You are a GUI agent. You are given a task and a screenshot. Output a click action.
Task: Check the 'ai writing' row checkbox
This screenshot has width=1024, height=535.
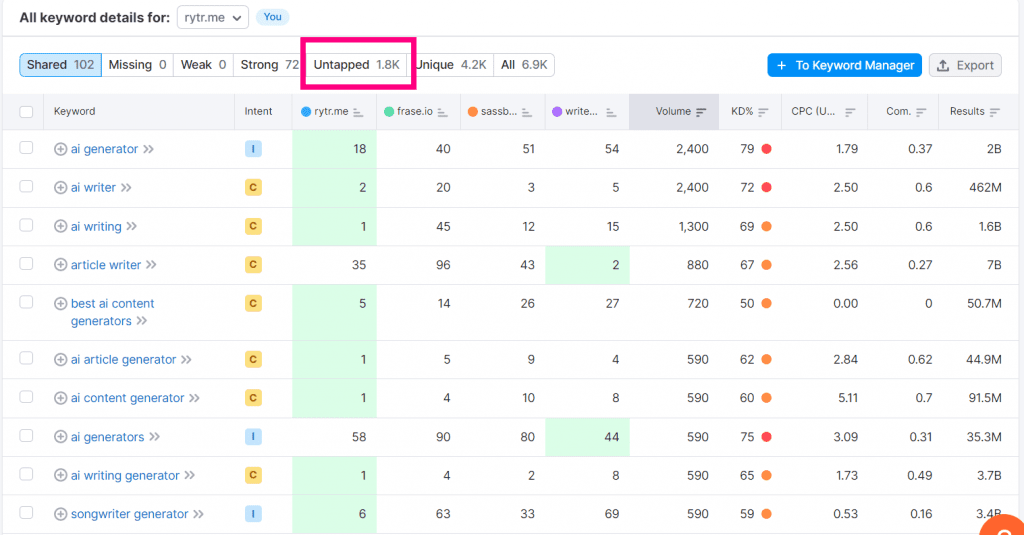click(26, 225)
